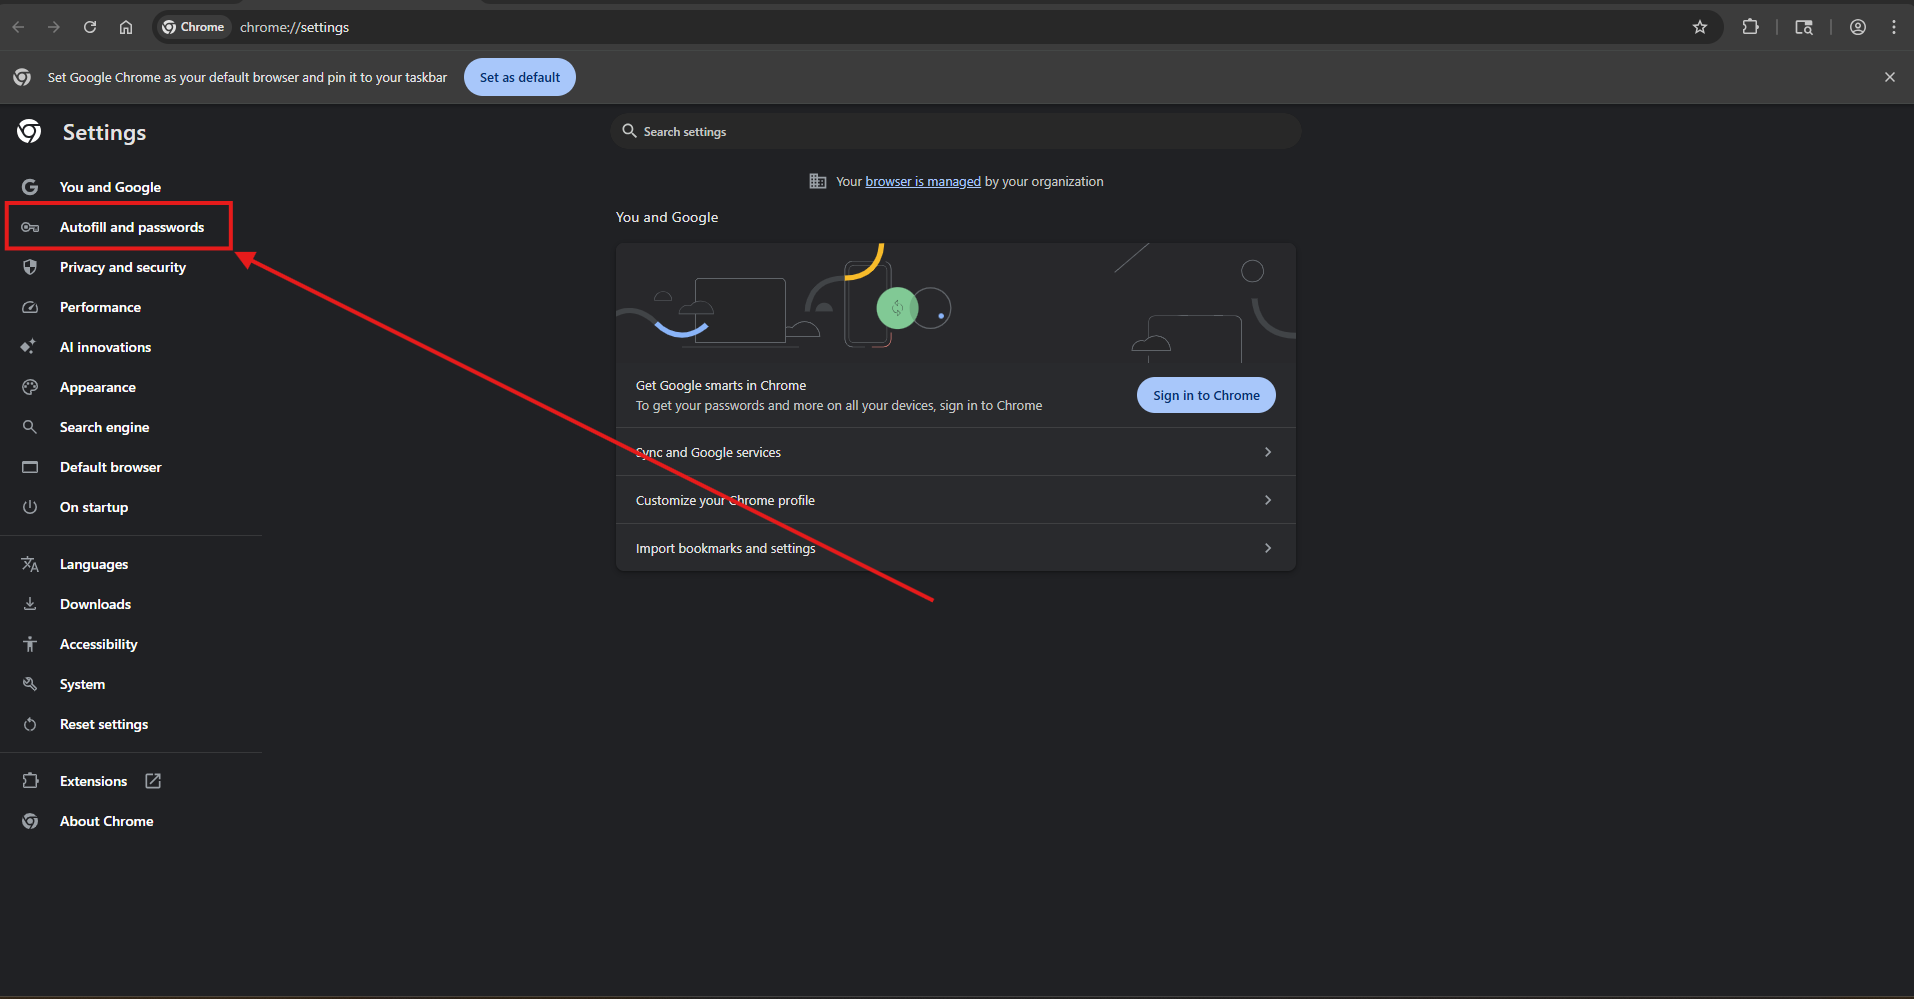Go to Default browser settings
Screen dimensions: 1914x999
[110, 467]
